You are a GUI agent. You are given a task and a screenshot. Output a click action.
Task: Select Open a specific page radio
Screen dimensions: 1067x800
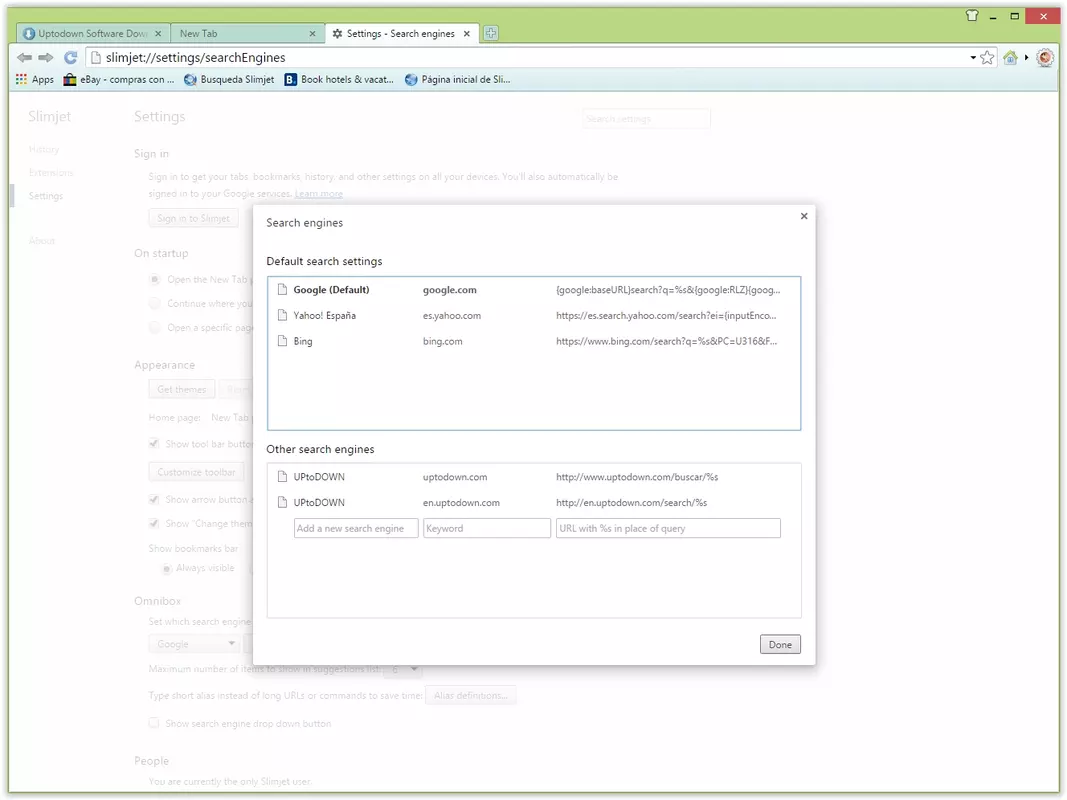point(154,328)
